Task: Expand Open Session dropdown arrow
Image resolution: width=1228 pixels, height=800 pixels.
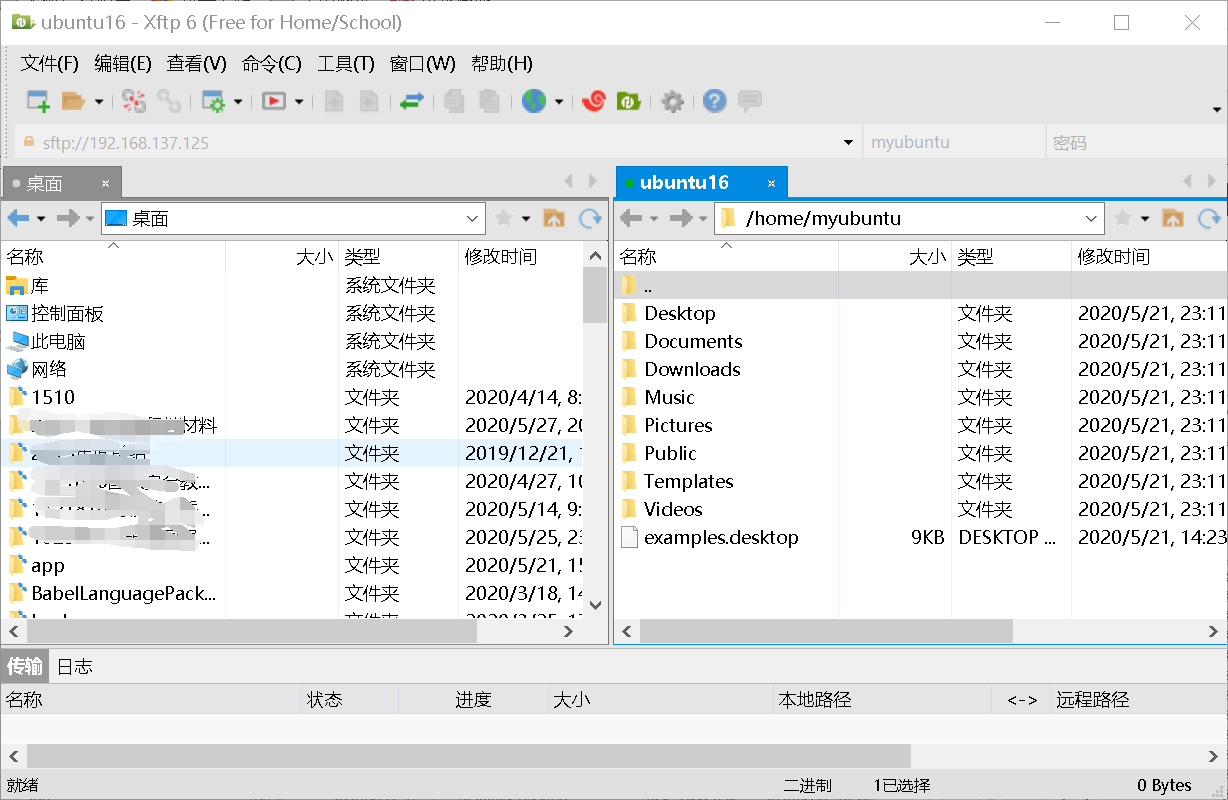Action: click(98, 101)
